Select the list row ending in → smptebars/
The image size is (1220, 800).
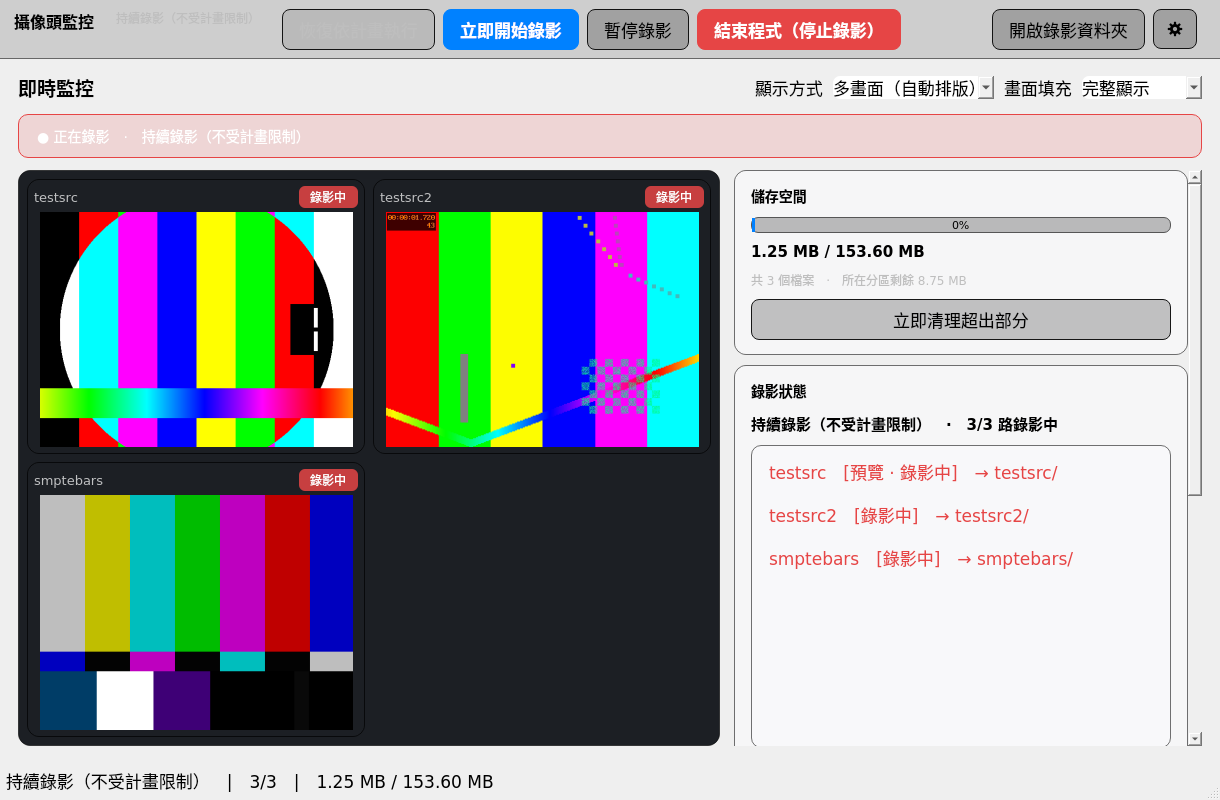click(x=961, y=559)
